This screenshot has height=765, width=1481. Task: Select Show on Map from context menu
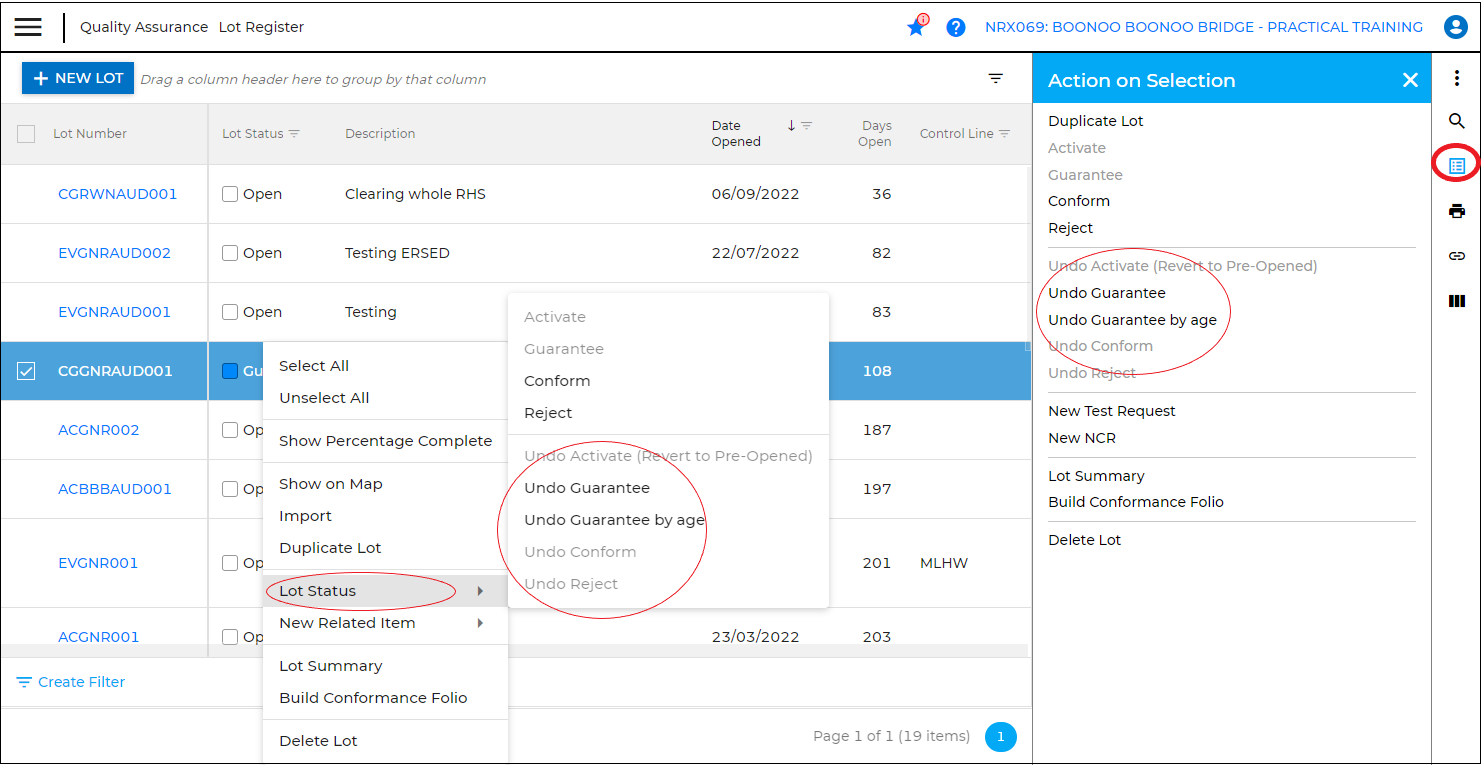point(331,484)
